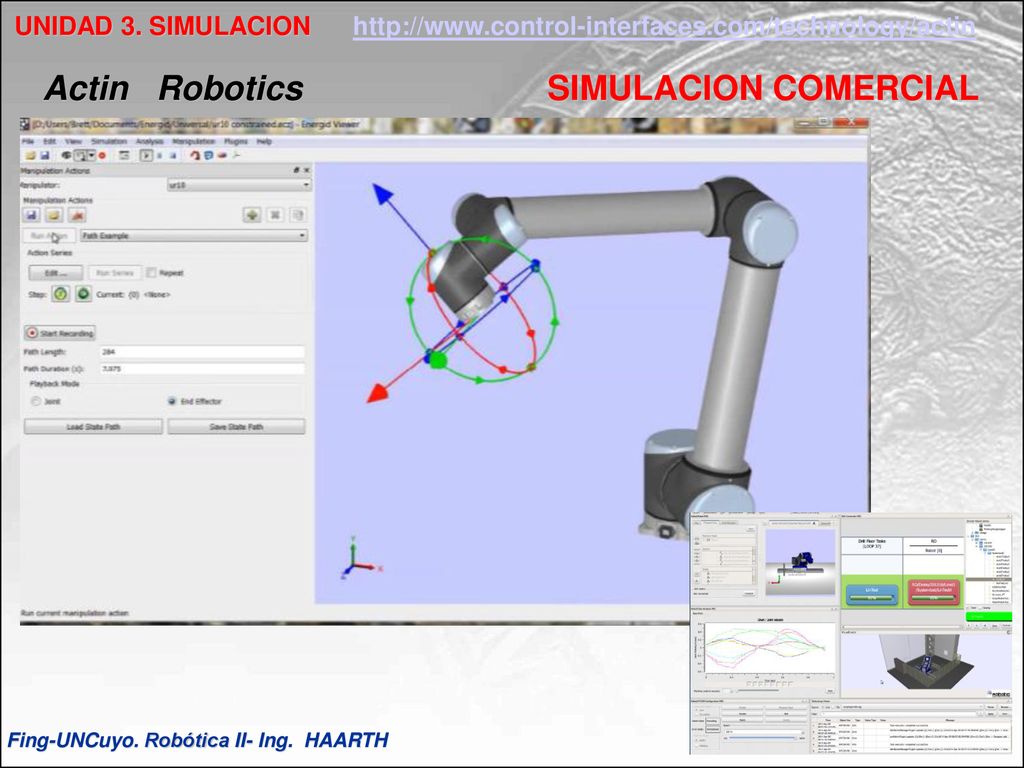Click the red arrow handle of the manipulator gizmo
The height and width of the screenshot is (768, 1024).
click(x=377, y=392)
